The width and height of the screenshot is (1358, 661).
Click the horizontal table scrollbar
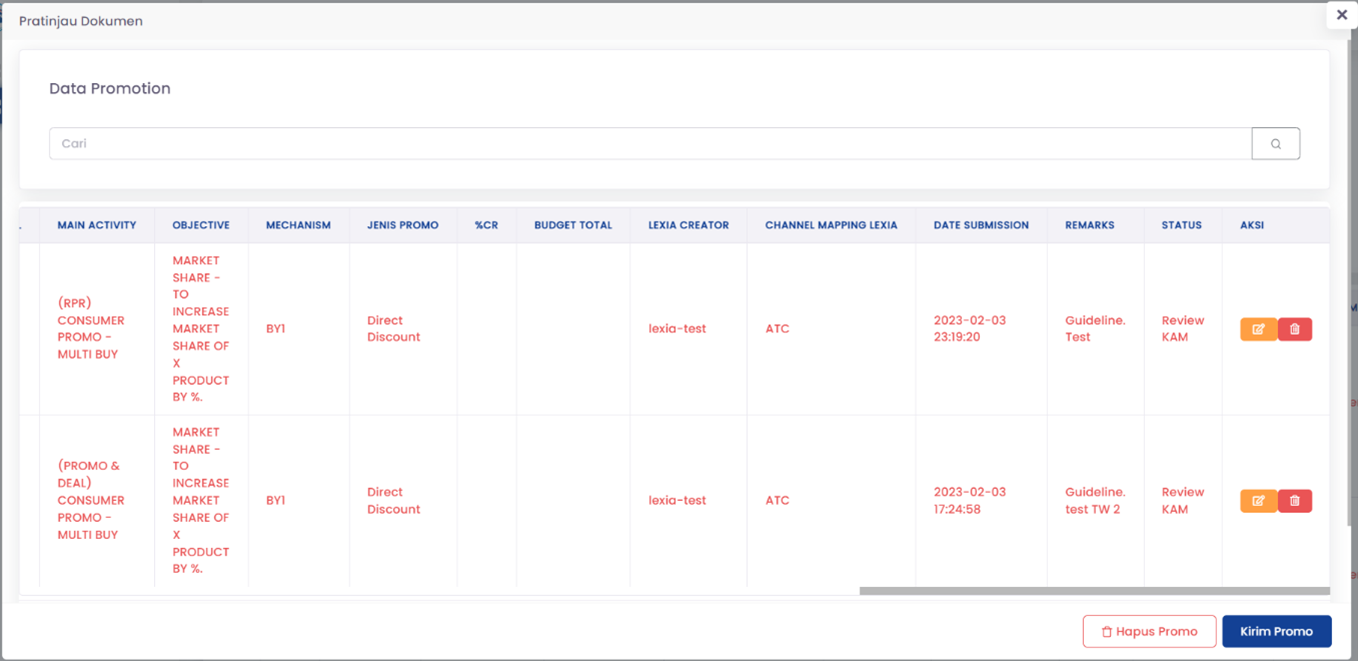pyautogui.click(x=1094, y=591)
